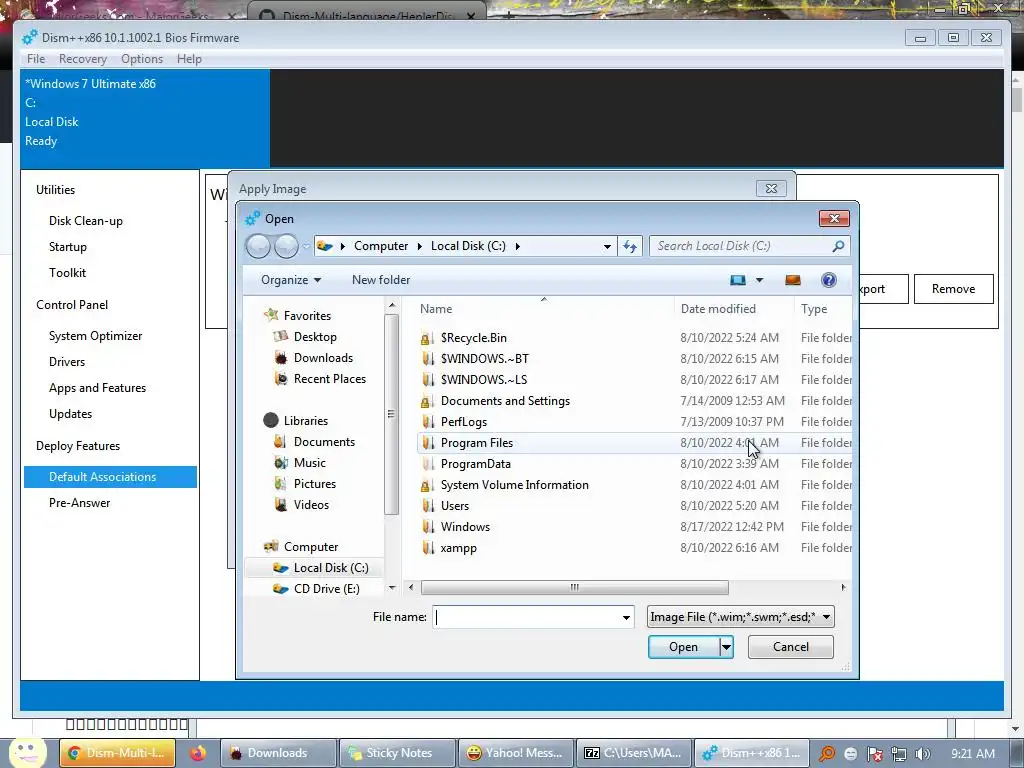Select the $WINDOWS.~BT folder icon
Viewport: 1024px width, 768px height.
427,359
